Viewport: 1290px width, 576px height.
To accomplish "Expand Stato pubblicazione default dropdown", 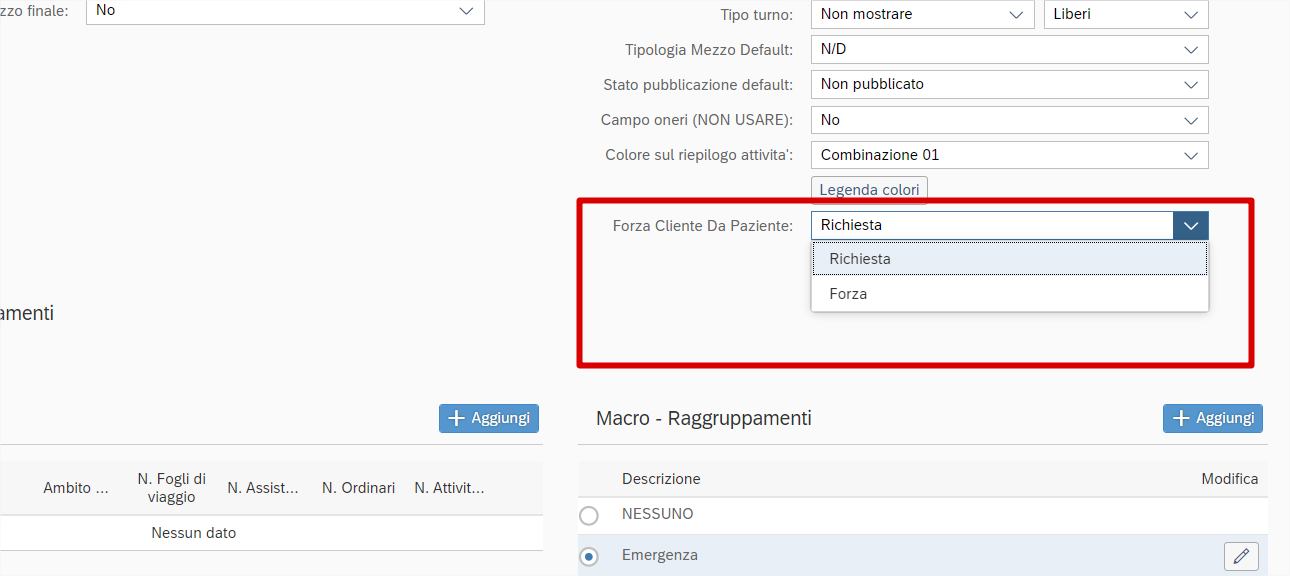I will (x=1190, y=85).
